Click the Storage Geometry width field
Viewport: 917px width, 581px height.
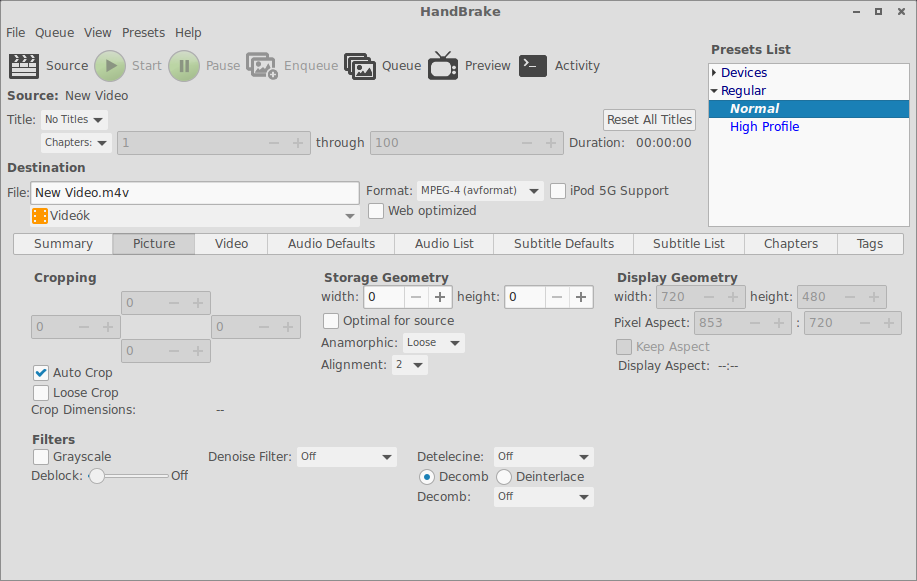[384, 297]
